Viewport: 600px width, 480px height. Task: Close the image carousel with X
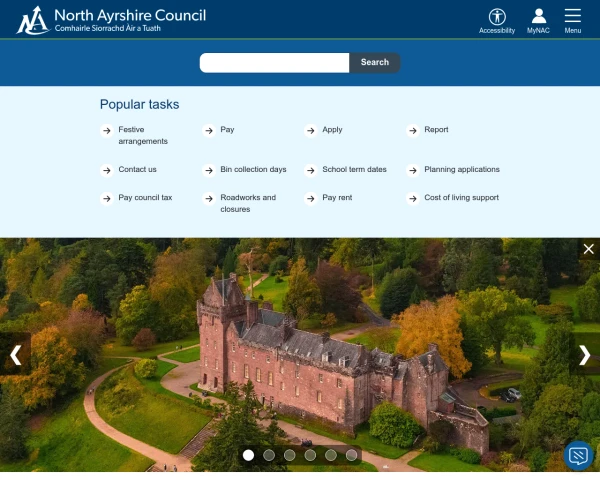point(588,249)
